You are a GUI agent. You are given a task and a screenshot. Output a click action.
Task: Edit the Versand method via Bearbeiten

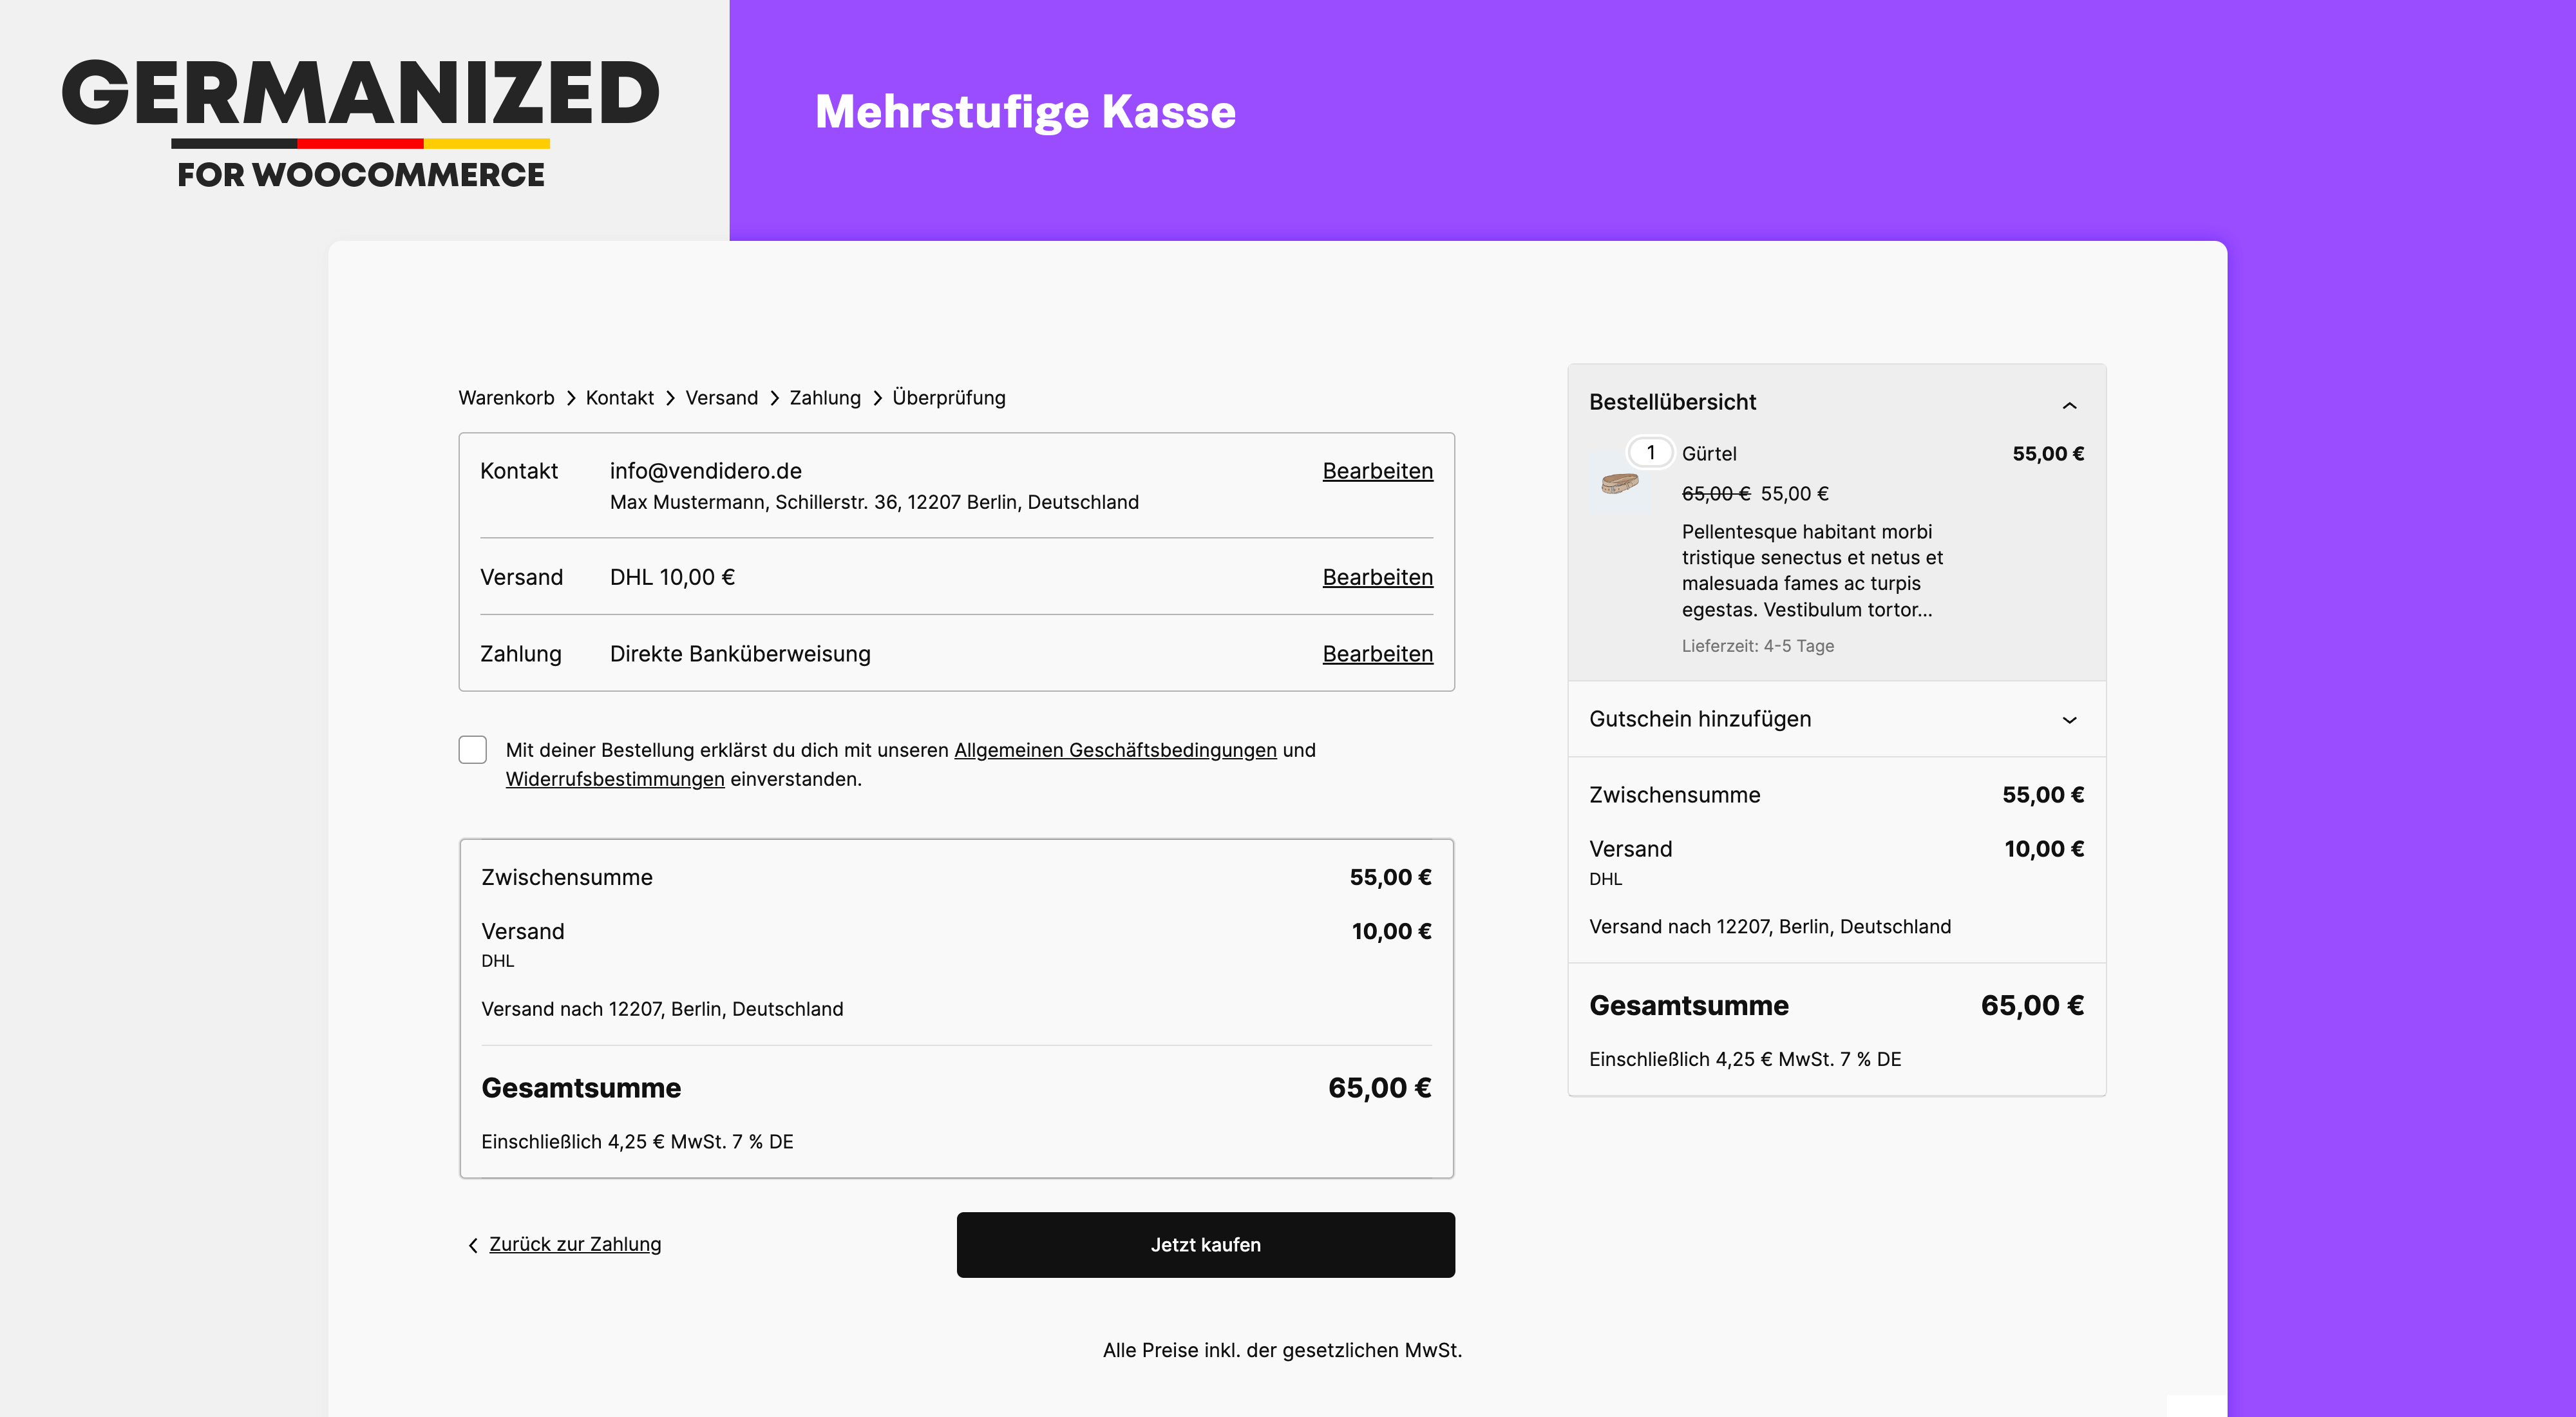point(1377,577)
